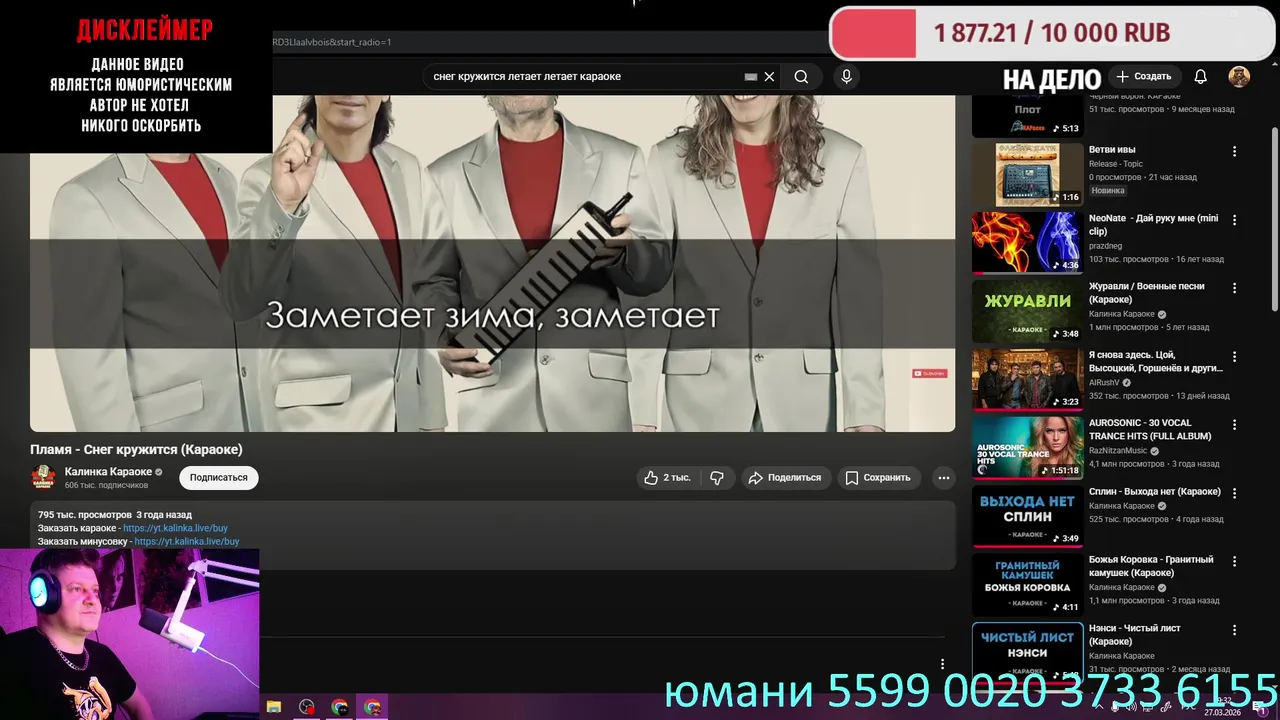This screenshot has height=720, width=1280.
Task: Open Калинка Караоке channel name under video
Action: pos(108,472)
